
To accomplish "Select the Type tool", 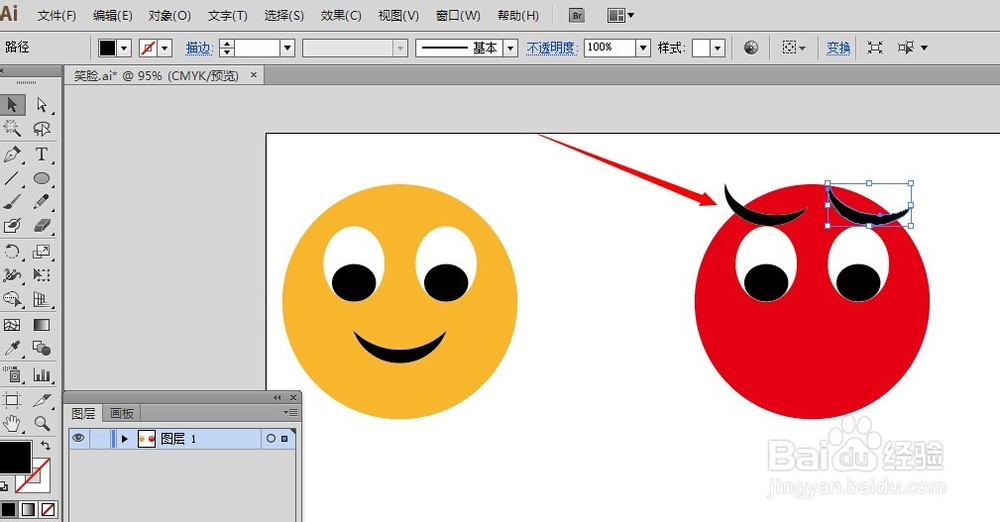I will [x=42, y=154].
